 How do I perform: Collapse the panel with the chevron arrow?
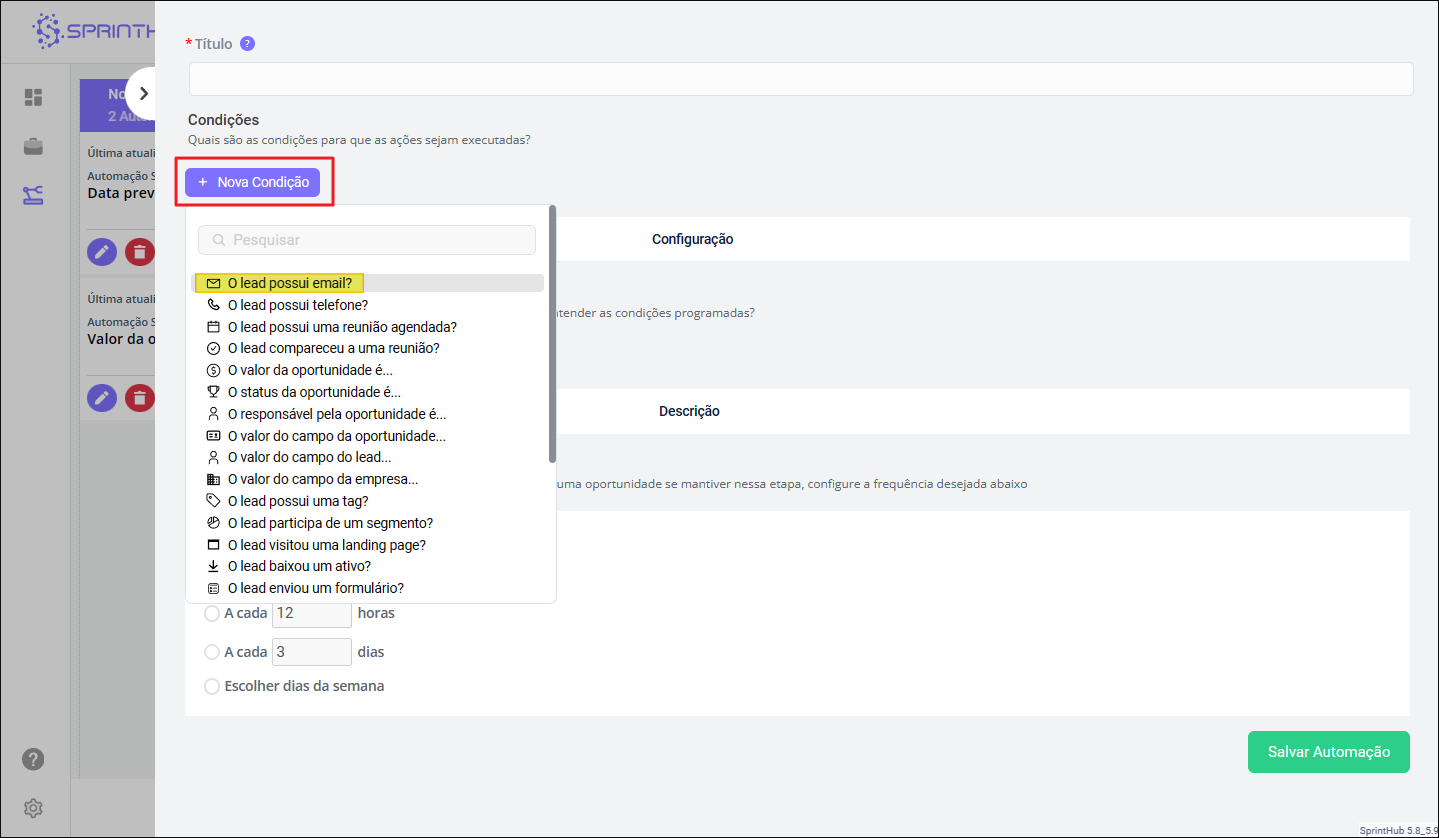[144, 93]
